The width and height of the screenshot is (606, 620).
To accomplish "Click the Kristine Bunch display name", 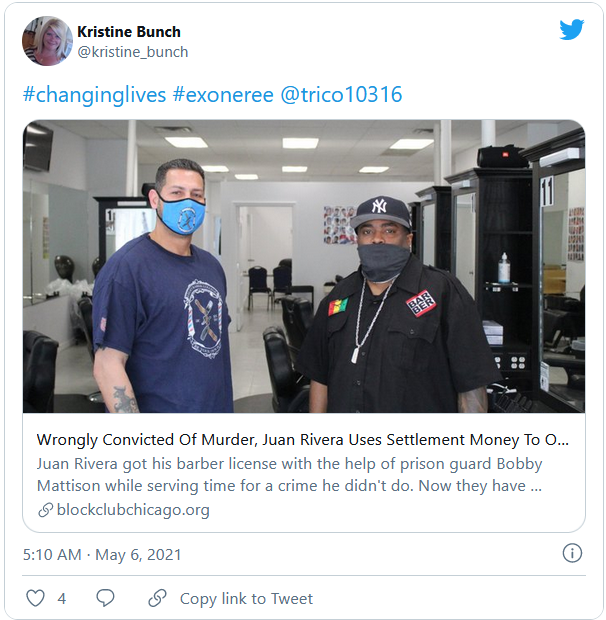I will point(129,32).
